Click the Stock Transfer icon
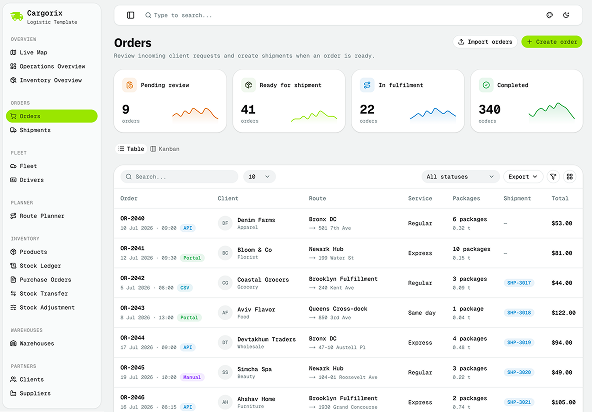Viewport: 592px width, 412px height. [13, 293]
